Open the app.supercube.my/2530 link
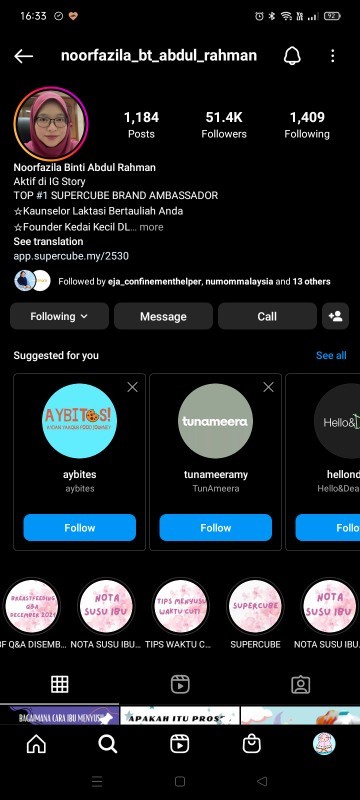 [71, 256]
